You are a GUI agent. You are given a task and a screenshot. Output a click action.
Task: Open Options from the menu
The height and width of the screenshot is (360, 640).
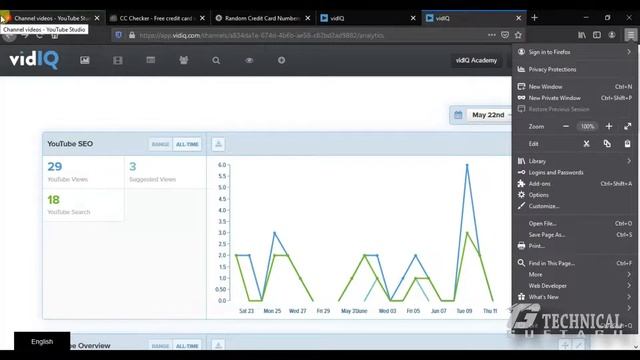coord(574,195)
